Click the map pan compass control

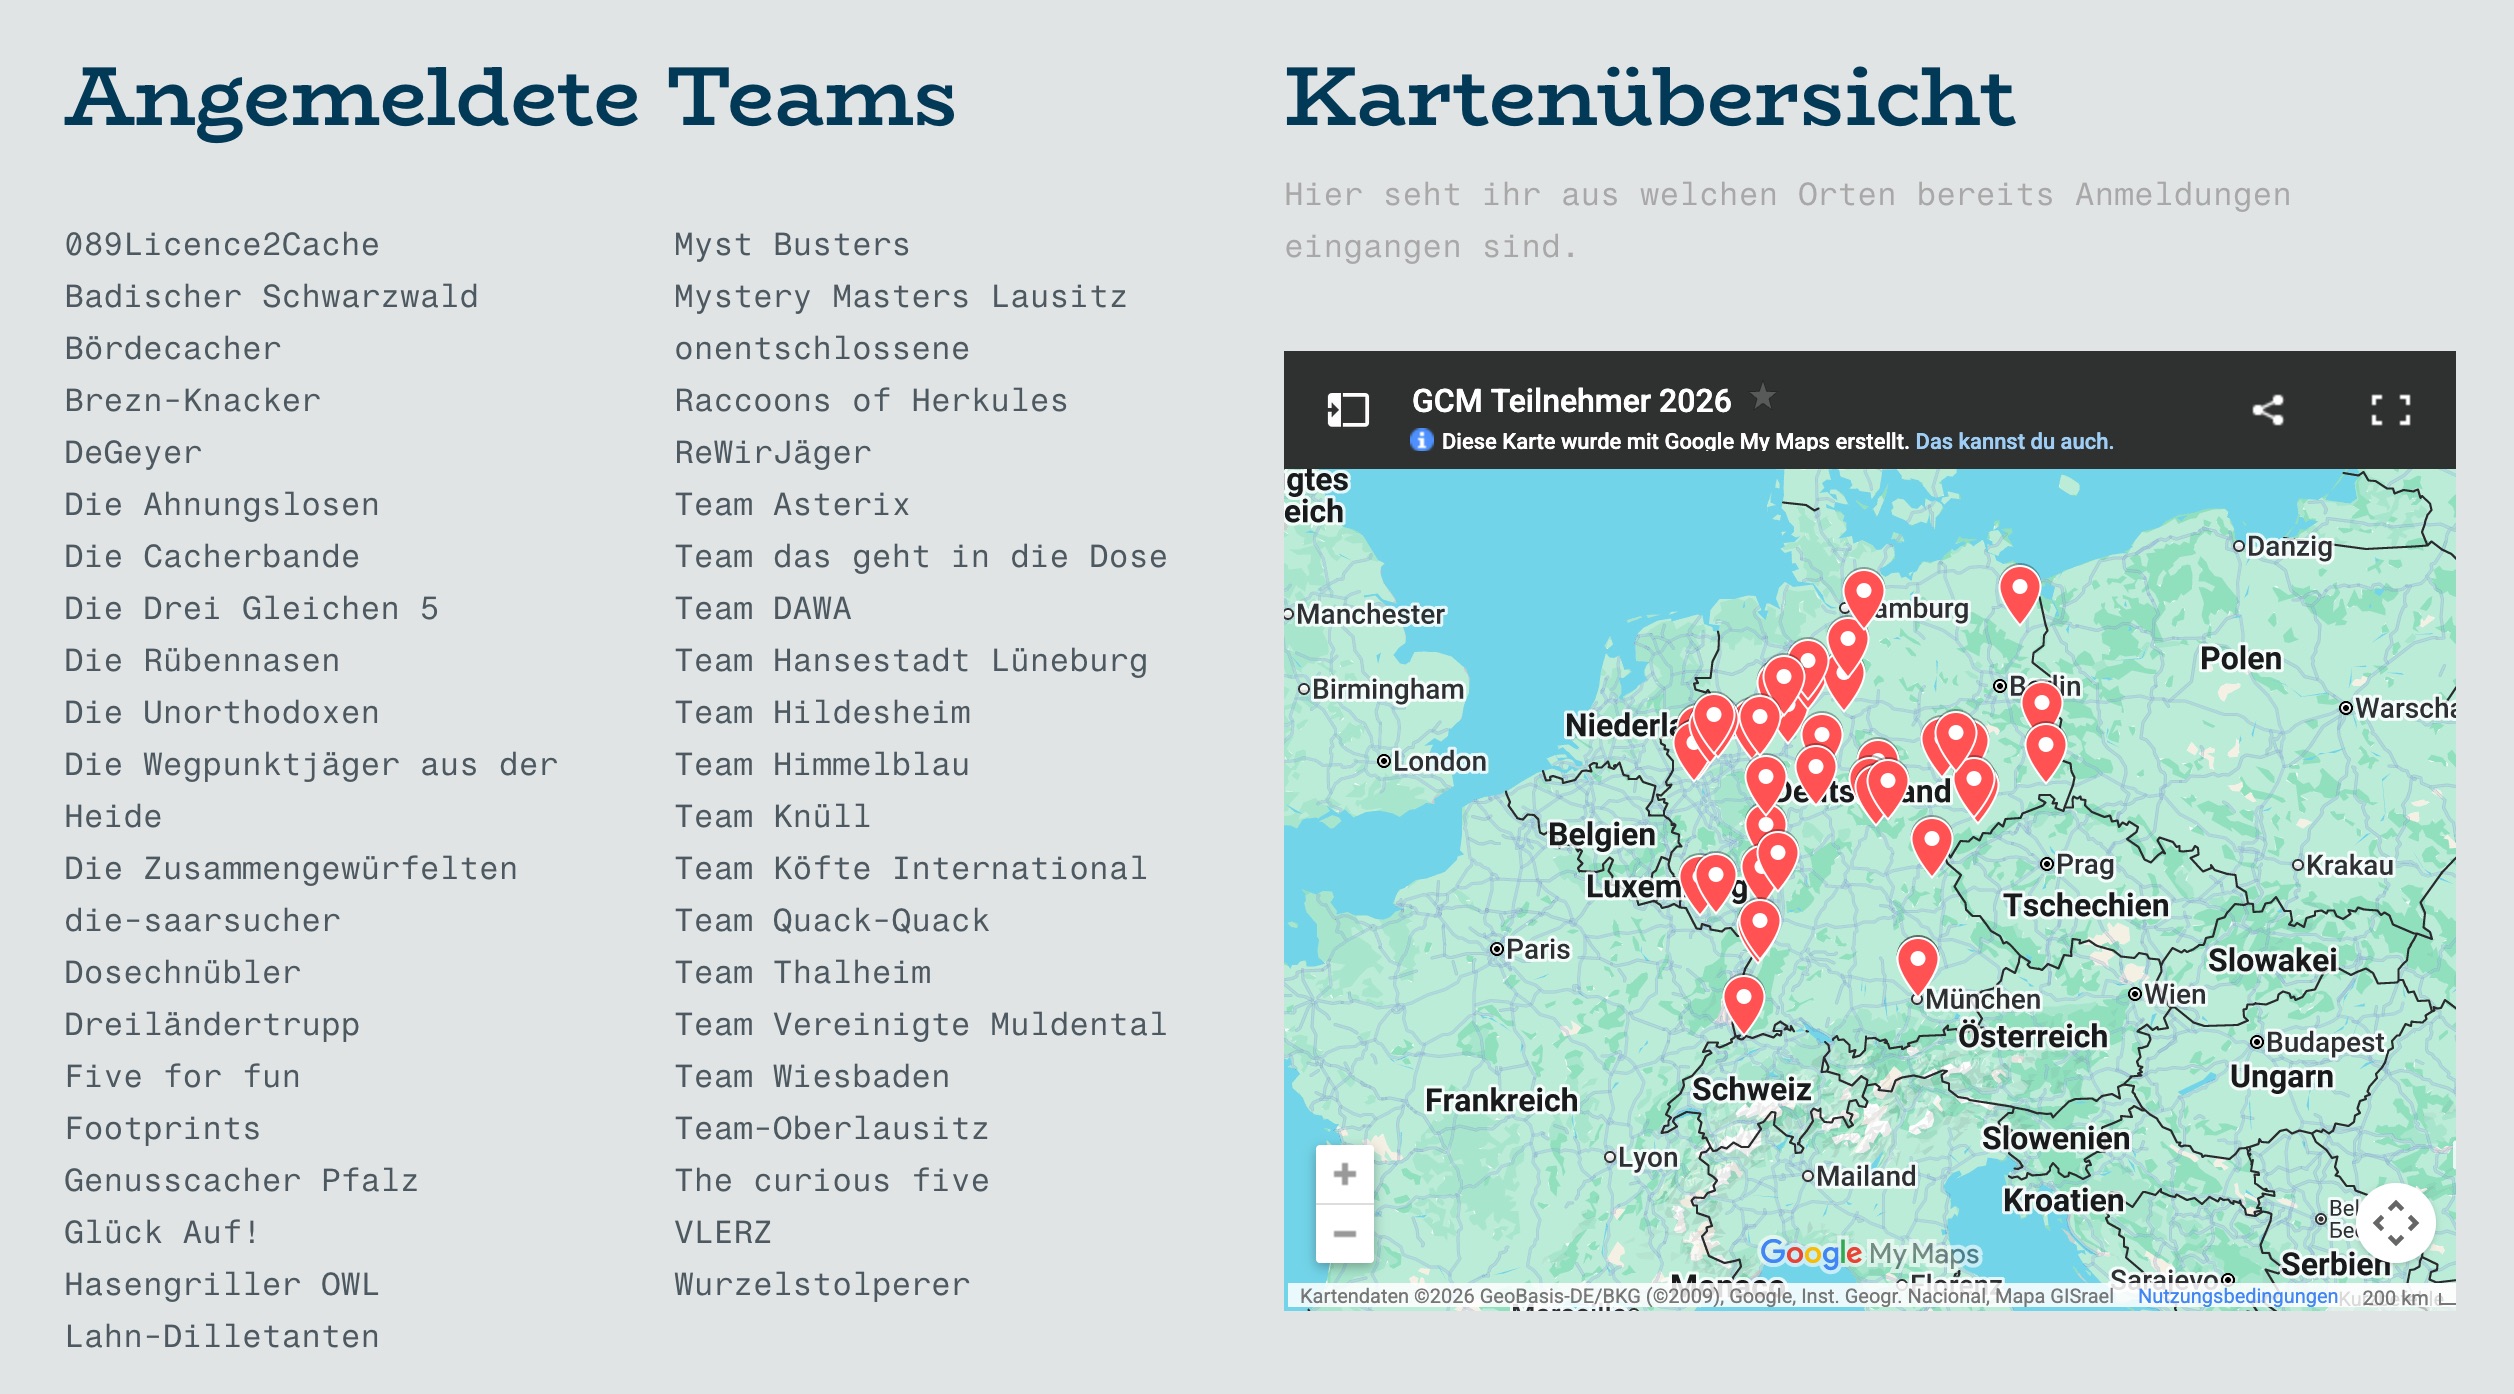(2395, 1222)
